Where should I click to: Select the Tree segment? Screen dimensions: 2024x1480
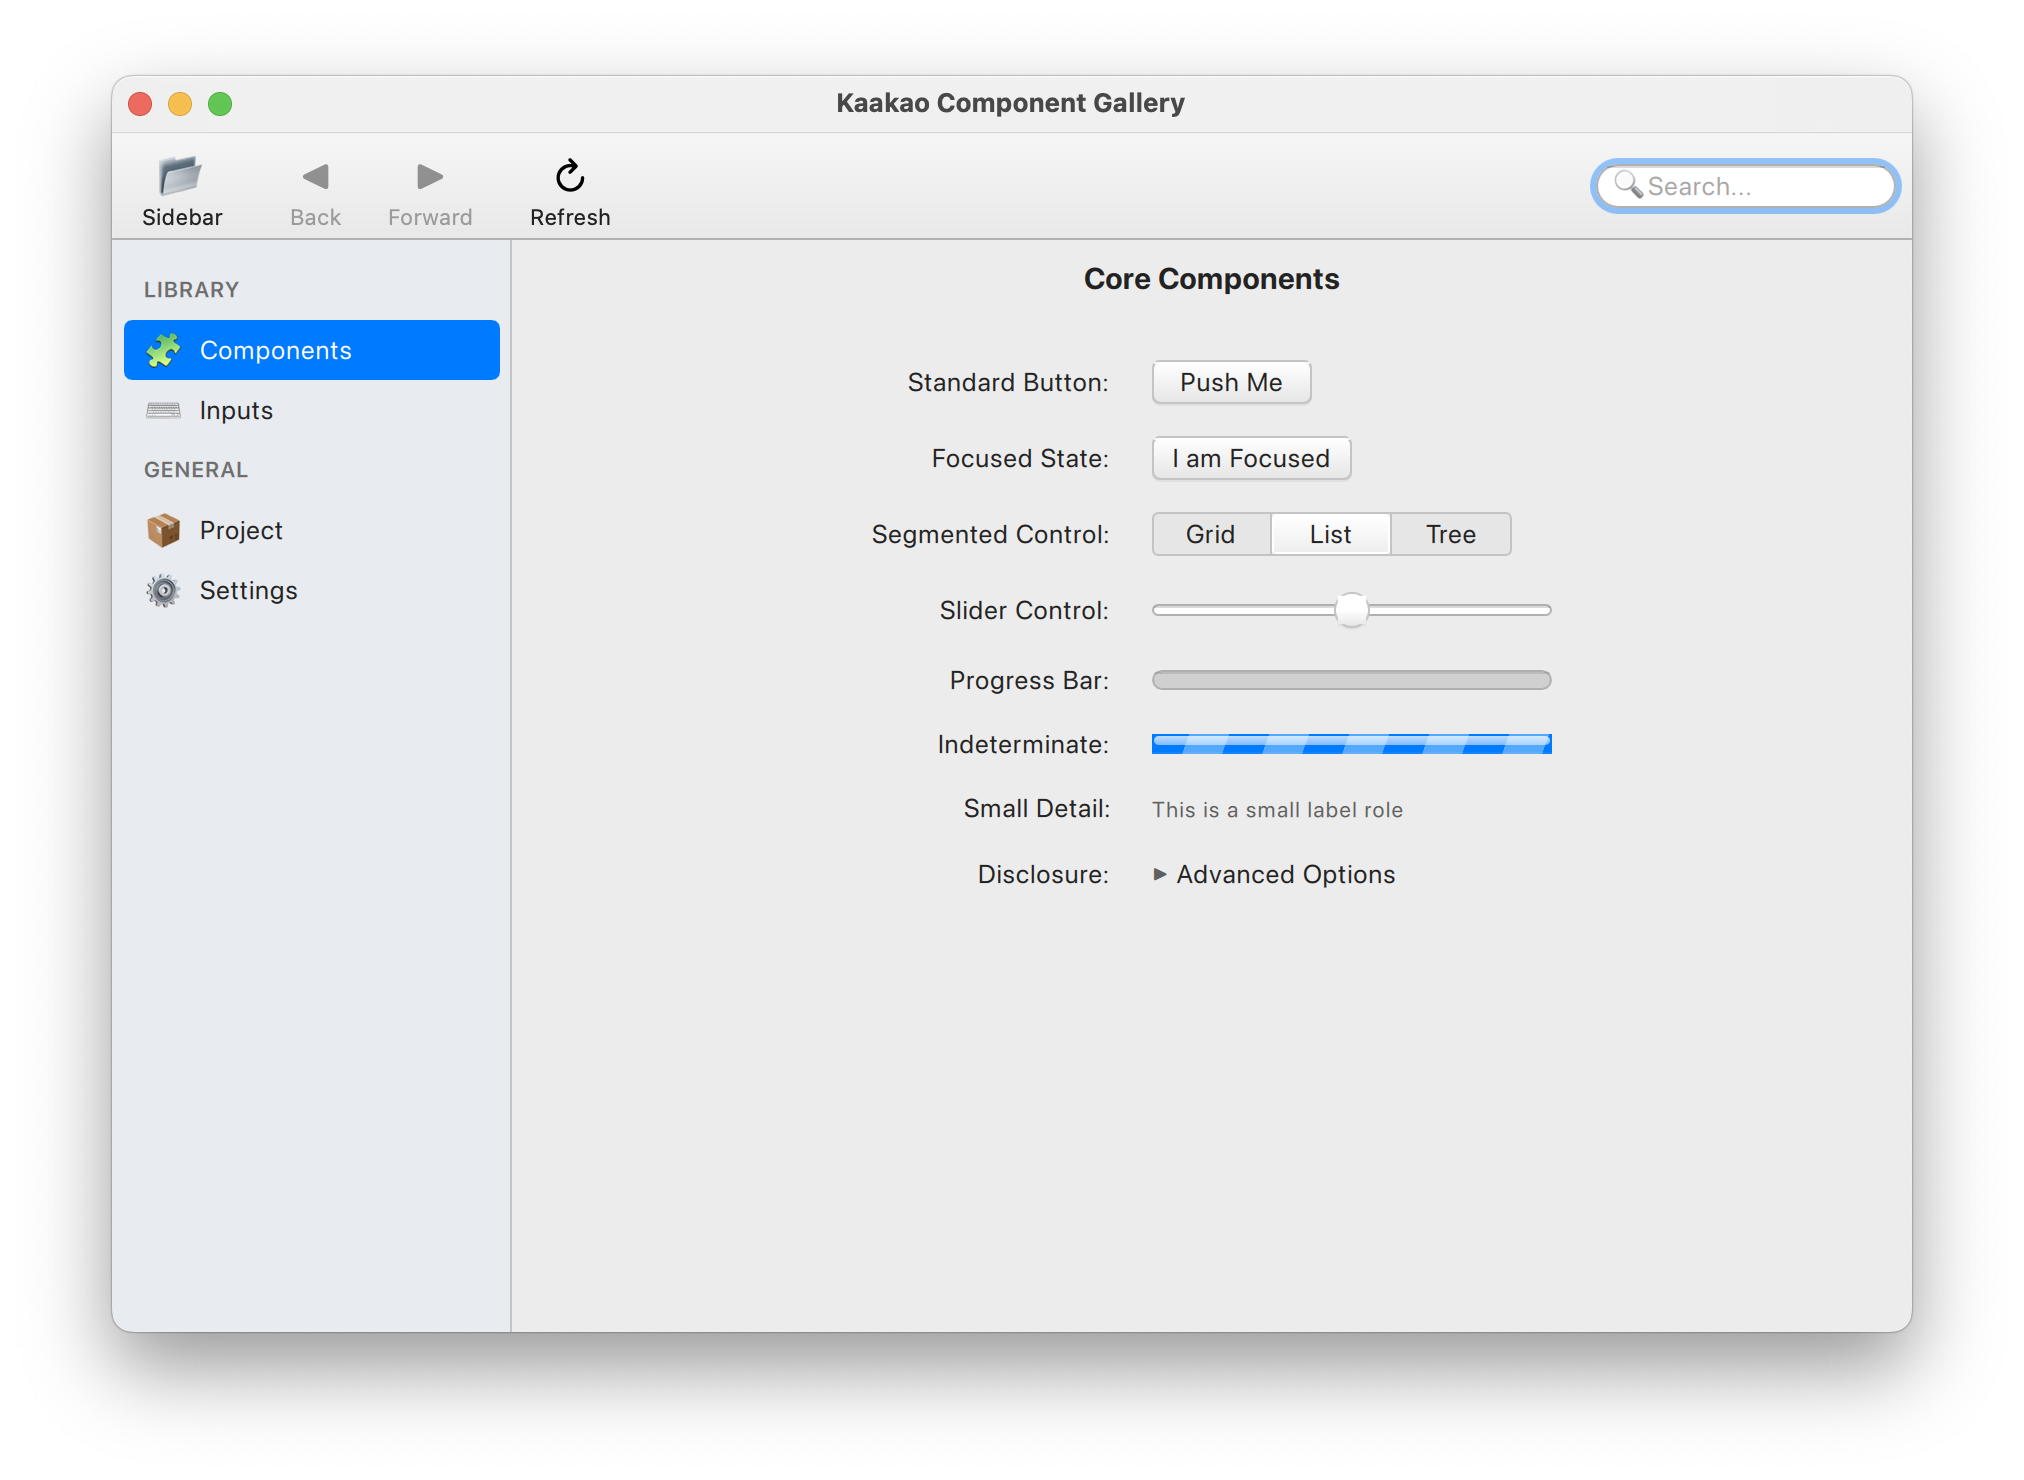click(x=1451, y=534)
